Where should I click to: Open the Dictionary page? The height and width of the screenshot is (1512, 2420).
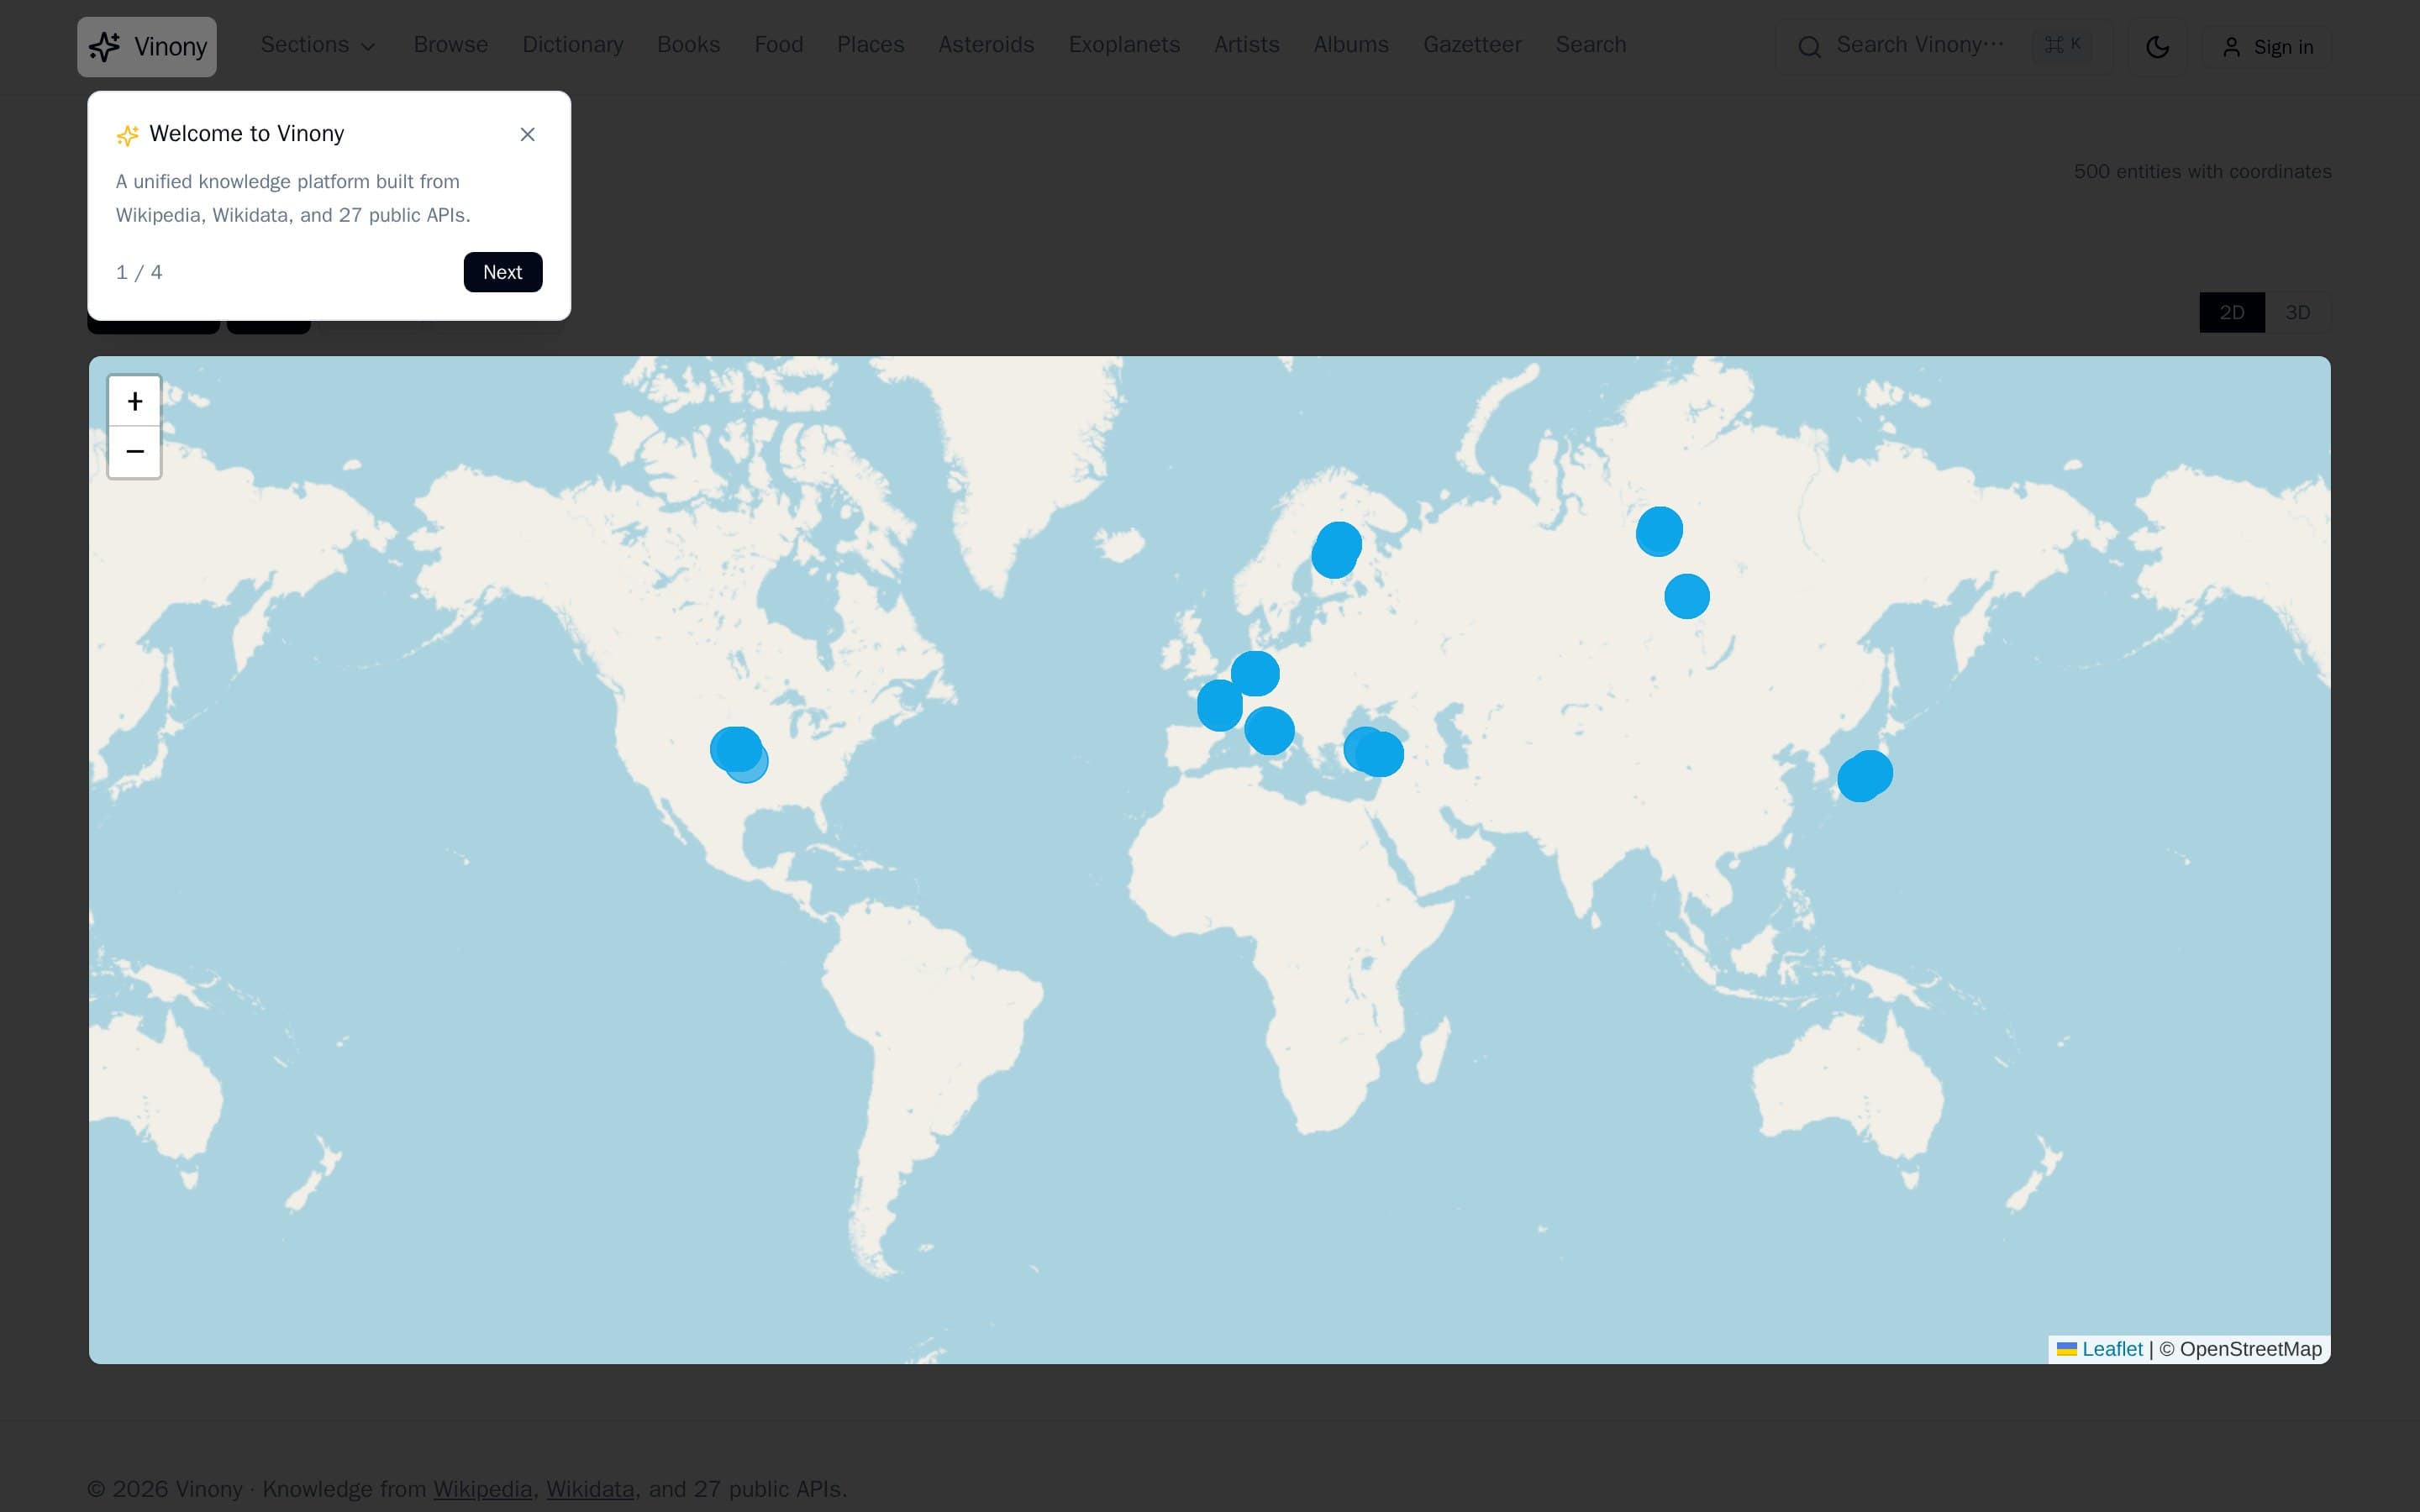[x=573, y=45]
